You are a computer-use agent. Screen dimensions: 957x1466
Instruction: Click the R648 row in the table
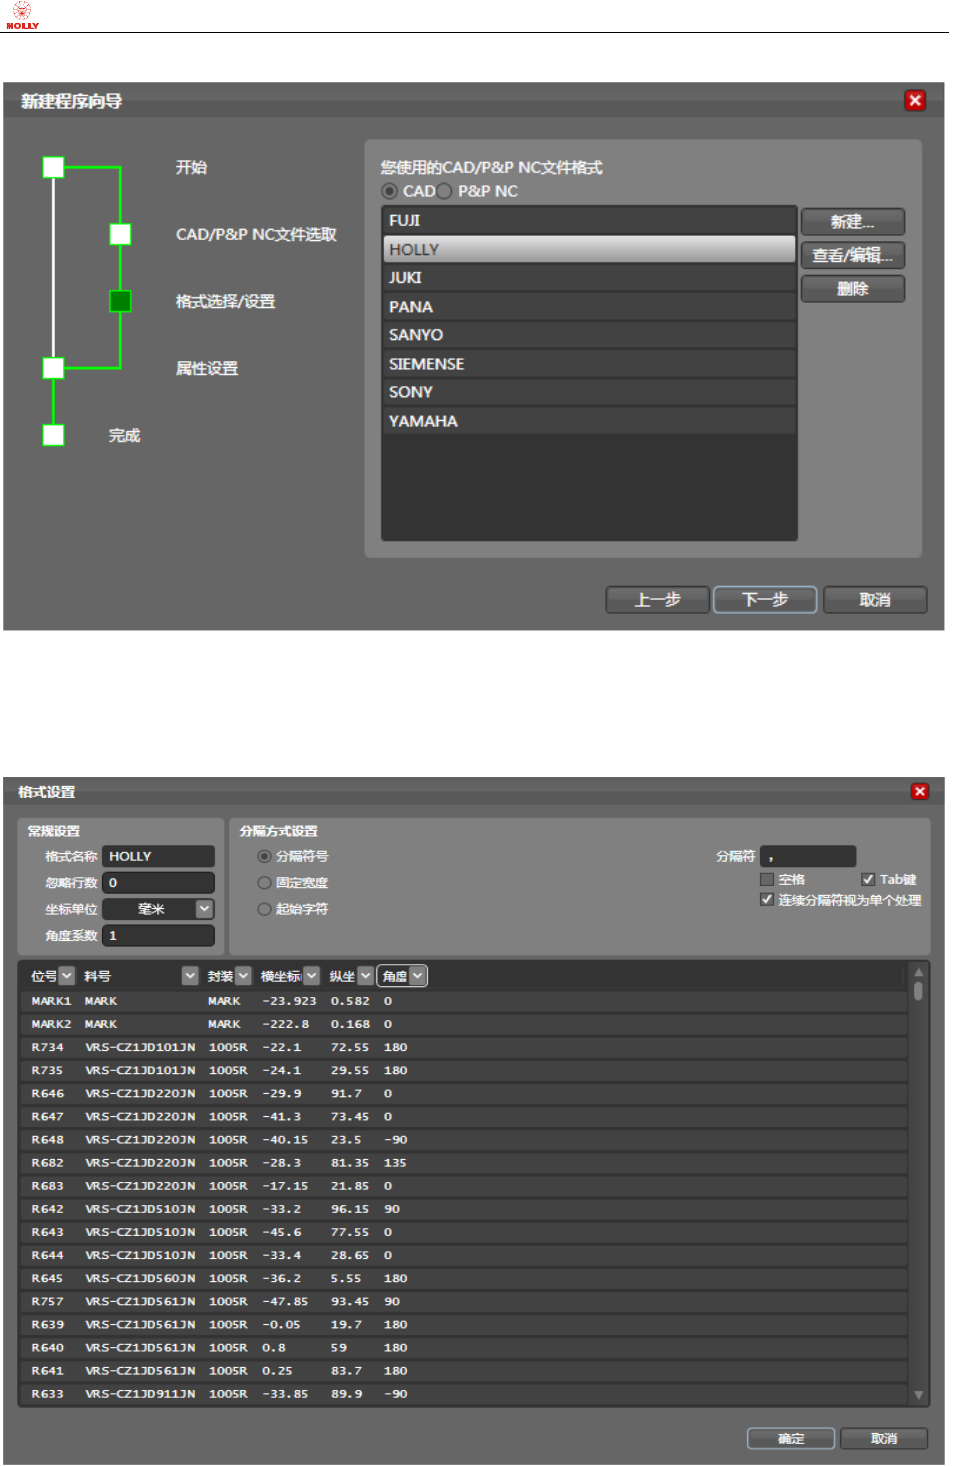pos(463,1139)
